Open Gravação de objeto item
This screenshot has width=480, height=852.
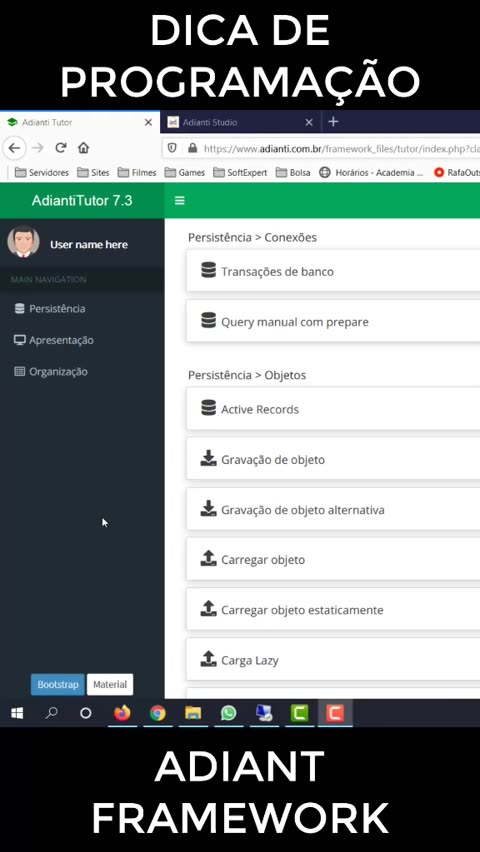pyautogui.click(x=333, y=460)
